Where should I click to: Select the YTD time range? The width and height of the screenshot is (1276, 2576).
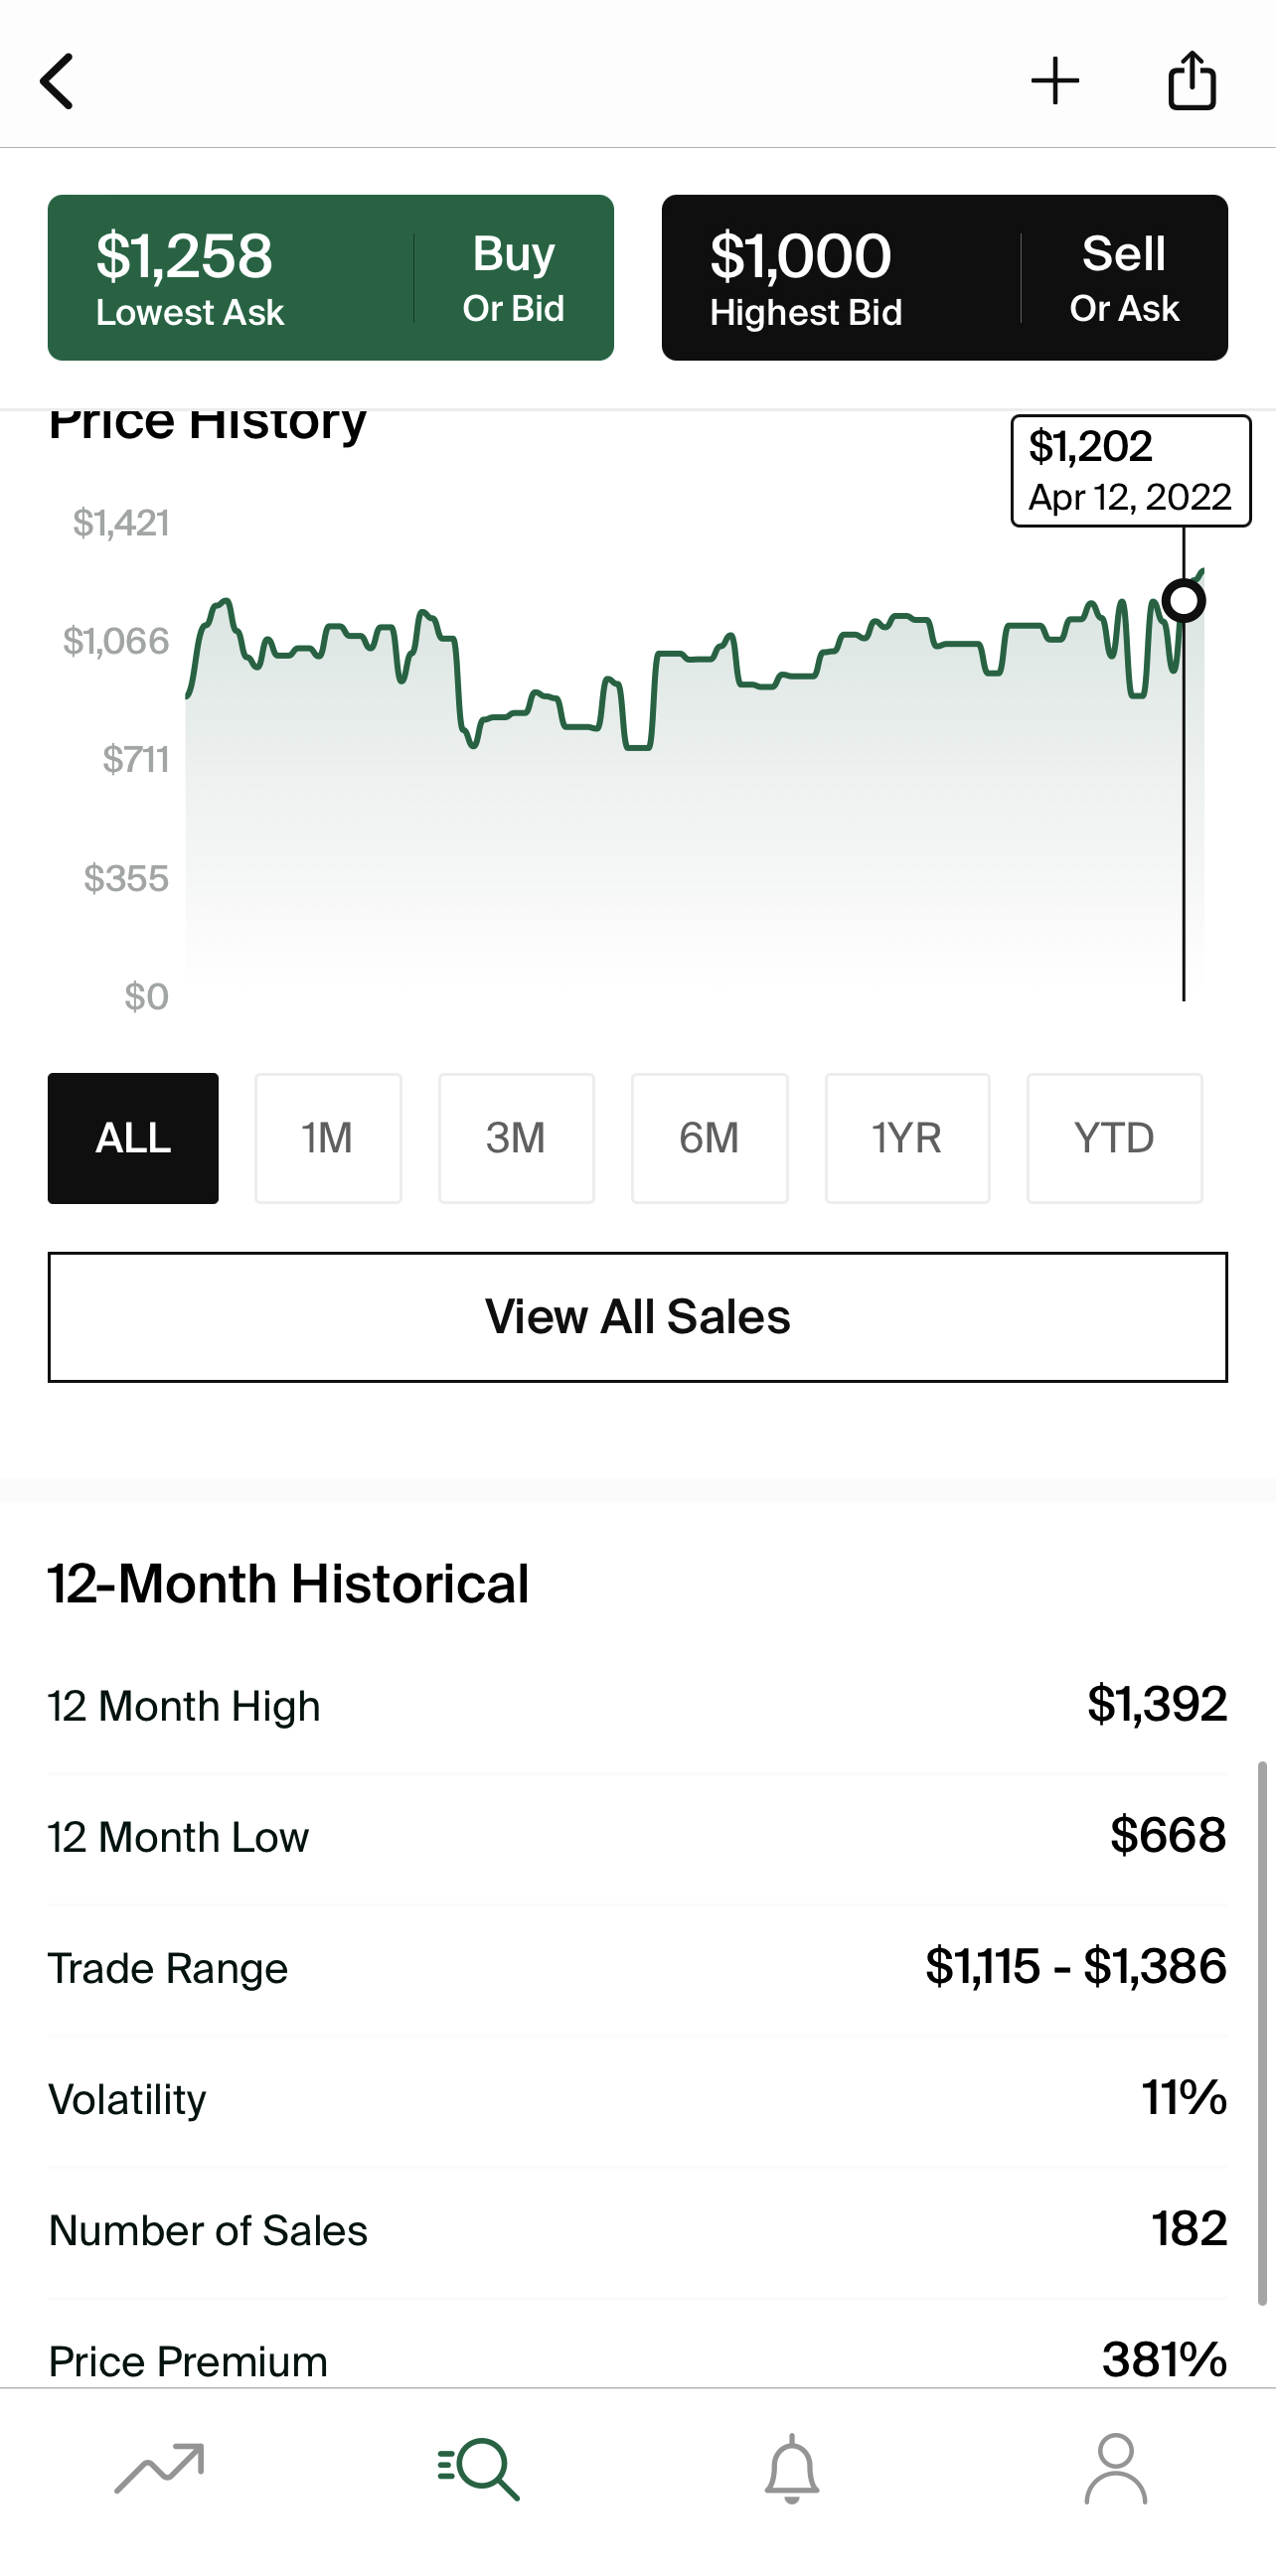(1114, 1138)
